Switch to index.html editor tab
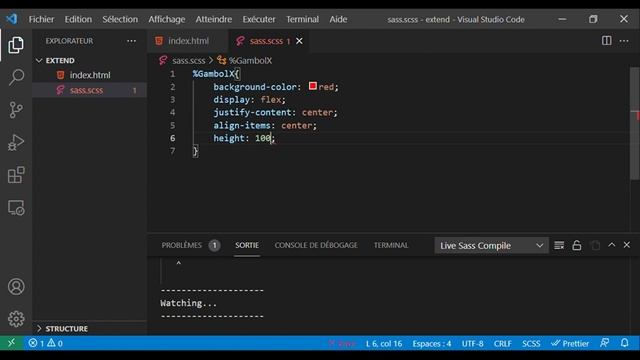This screenshot has width=640, height=360. point(188,41)
